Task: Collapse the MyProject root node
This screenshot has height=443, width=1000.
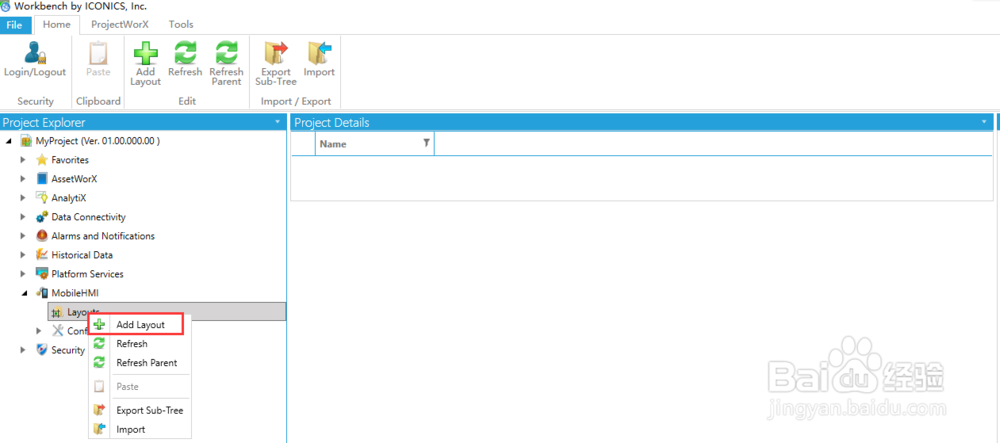Action: (x=8, y=142)
